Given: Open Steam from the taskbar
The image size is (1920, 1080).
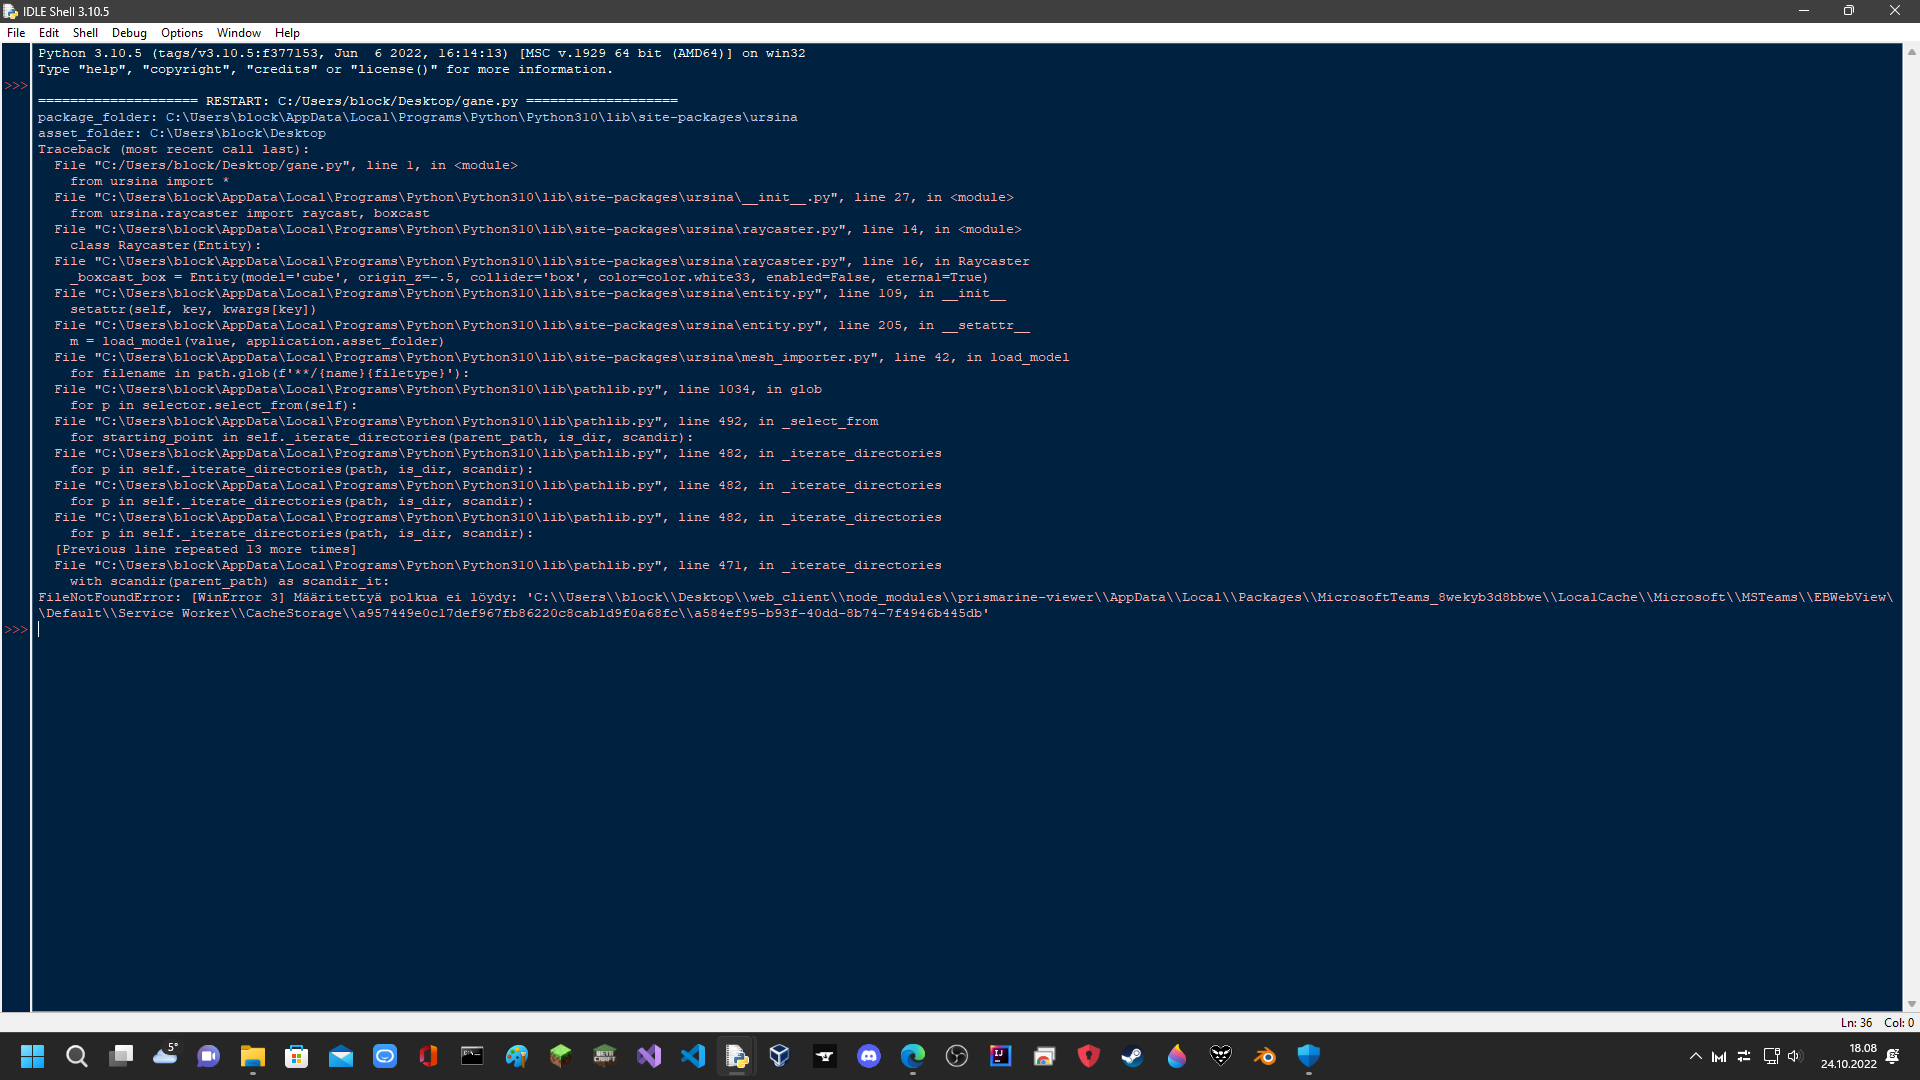Looking at the screenshot, I should tap(1133, 1056).
